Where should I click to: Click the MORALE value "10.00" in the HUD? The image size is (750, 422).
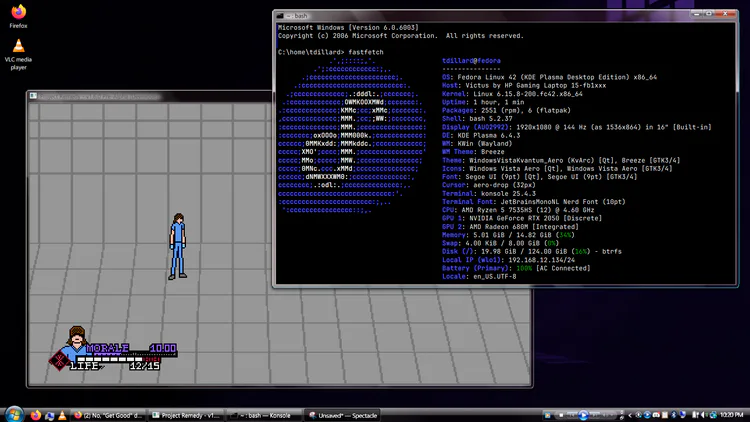point(163,348)
